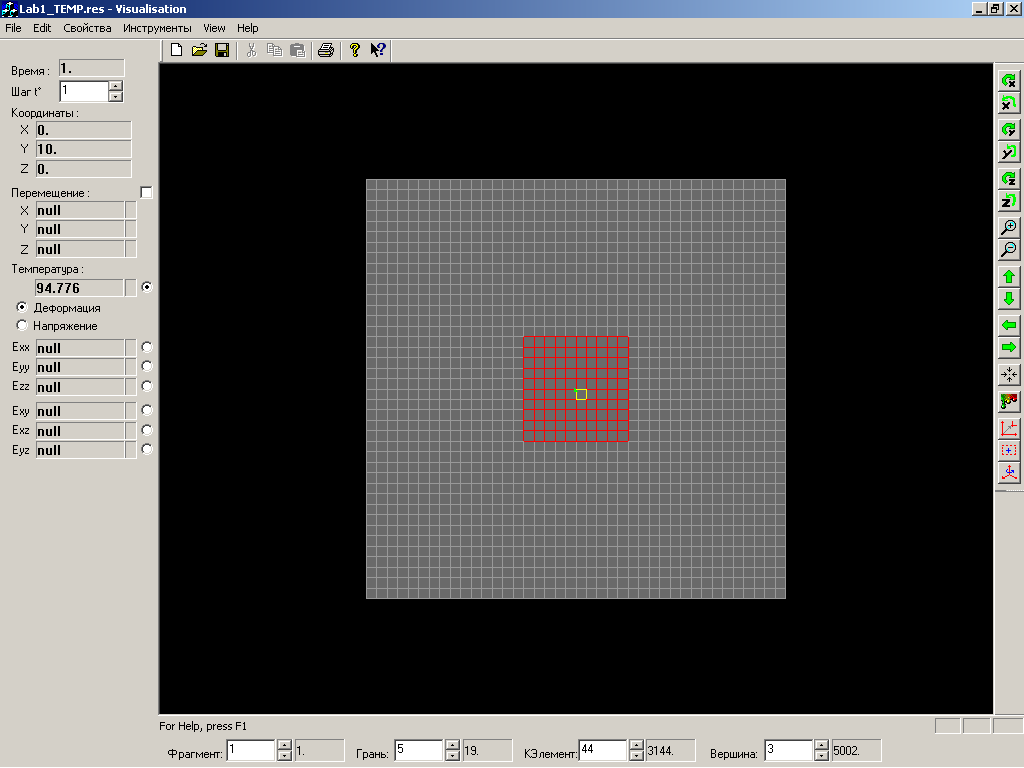Select the Eyy radio button
This screenshot has height=768, width=1024.
click(147, 366)
